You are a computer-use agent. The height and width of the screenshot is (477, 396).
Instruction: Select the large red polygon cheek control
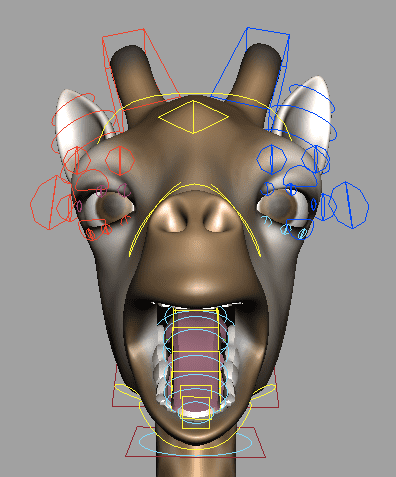pos(51,202)
